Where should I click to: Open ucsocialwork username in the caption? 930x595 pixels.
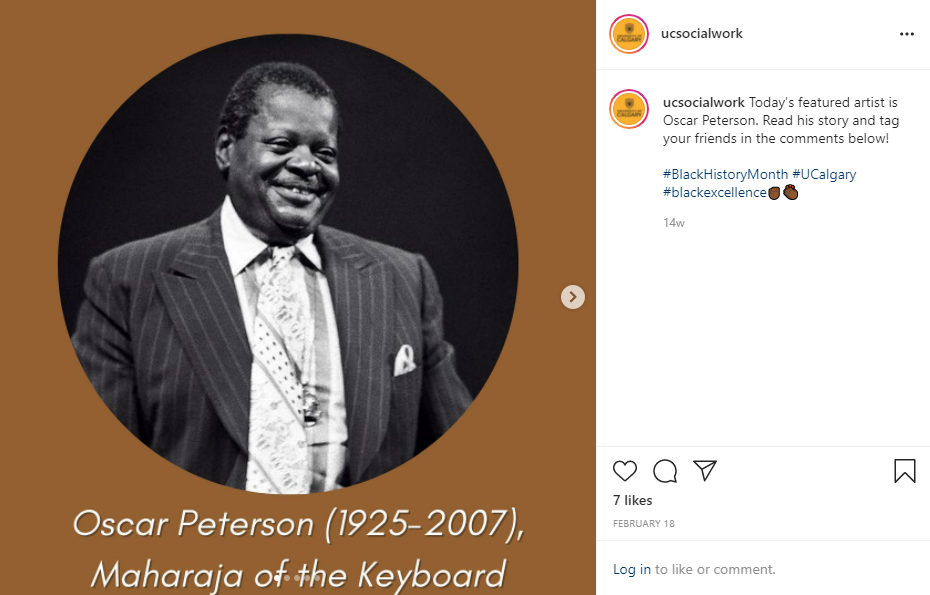tap(703, 103)
